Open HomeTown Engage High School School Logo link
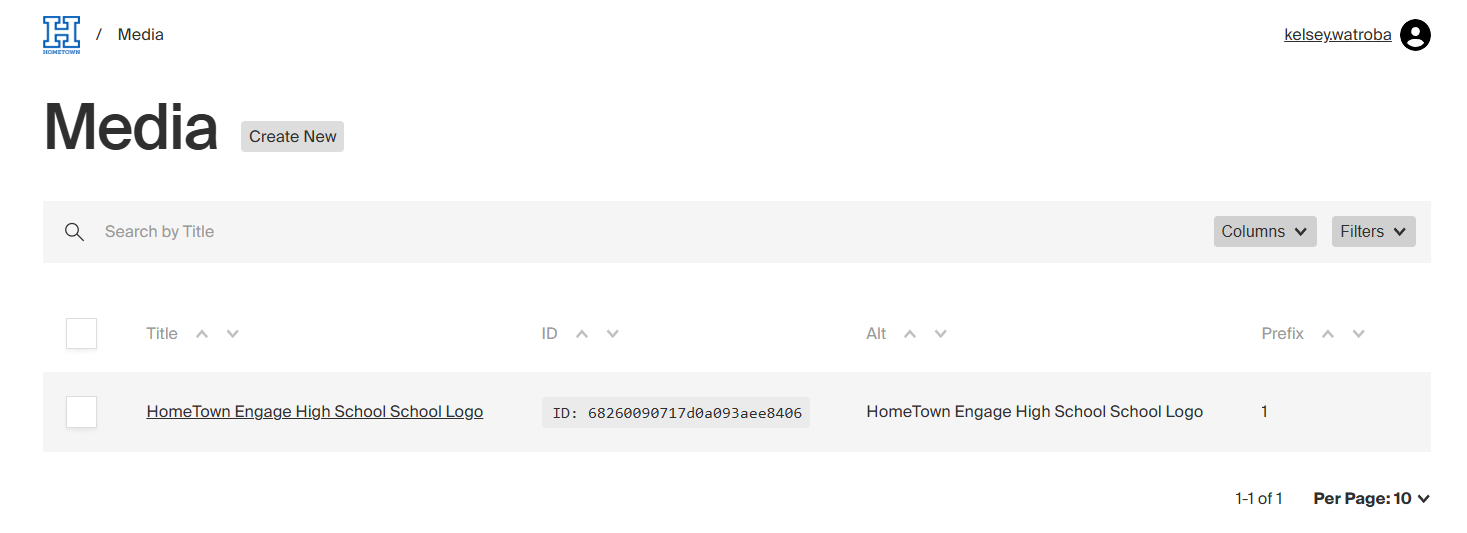 click(x=314, y=412)
